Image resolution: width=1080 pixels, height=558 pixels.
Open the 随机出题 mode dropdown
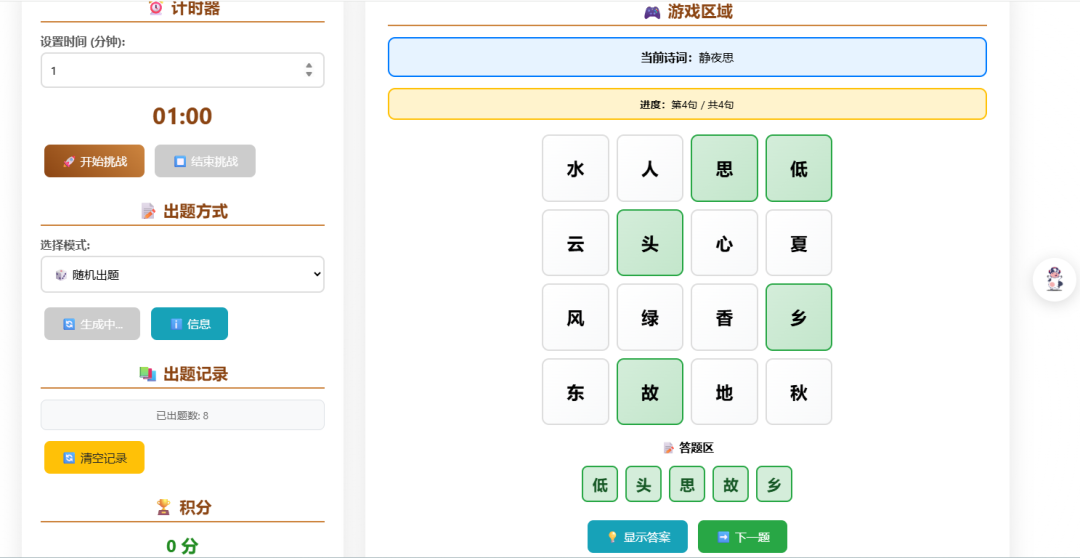(x=183, y=274)
